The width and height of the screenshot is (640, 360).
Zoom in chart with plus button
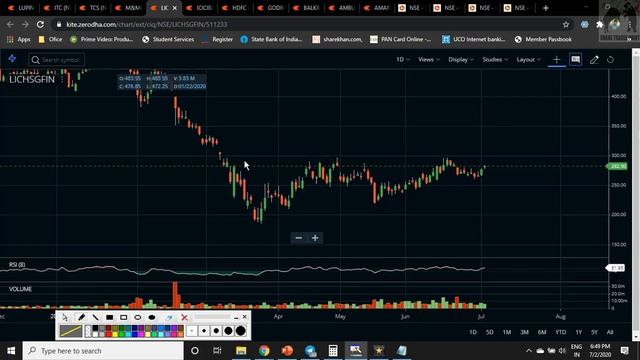coord(315,238)
